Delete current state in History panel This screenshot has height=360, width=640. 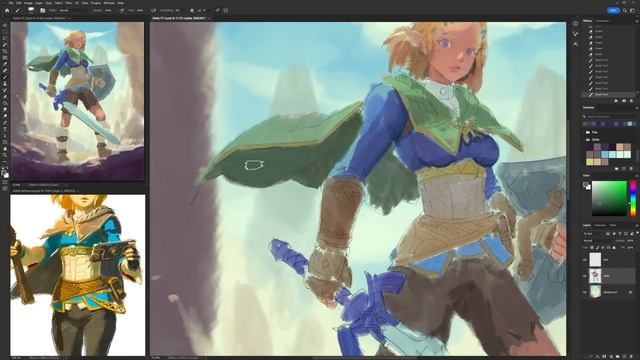pyautogui.click(x=631, y=101)
